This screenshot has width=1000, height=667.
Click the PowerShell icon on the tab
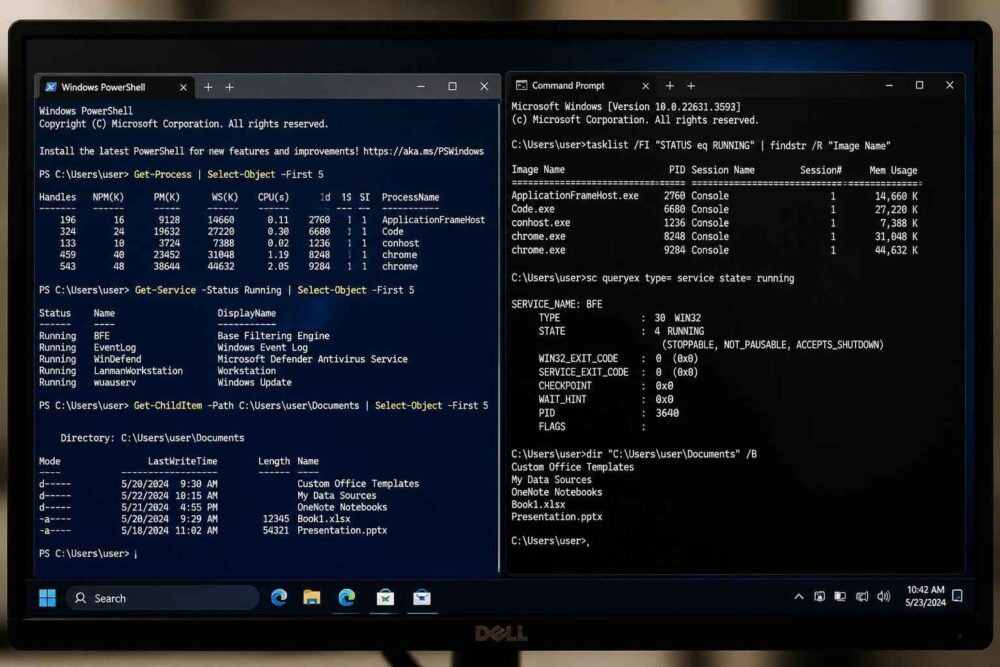pyautogui.click(x=50, y=87)
